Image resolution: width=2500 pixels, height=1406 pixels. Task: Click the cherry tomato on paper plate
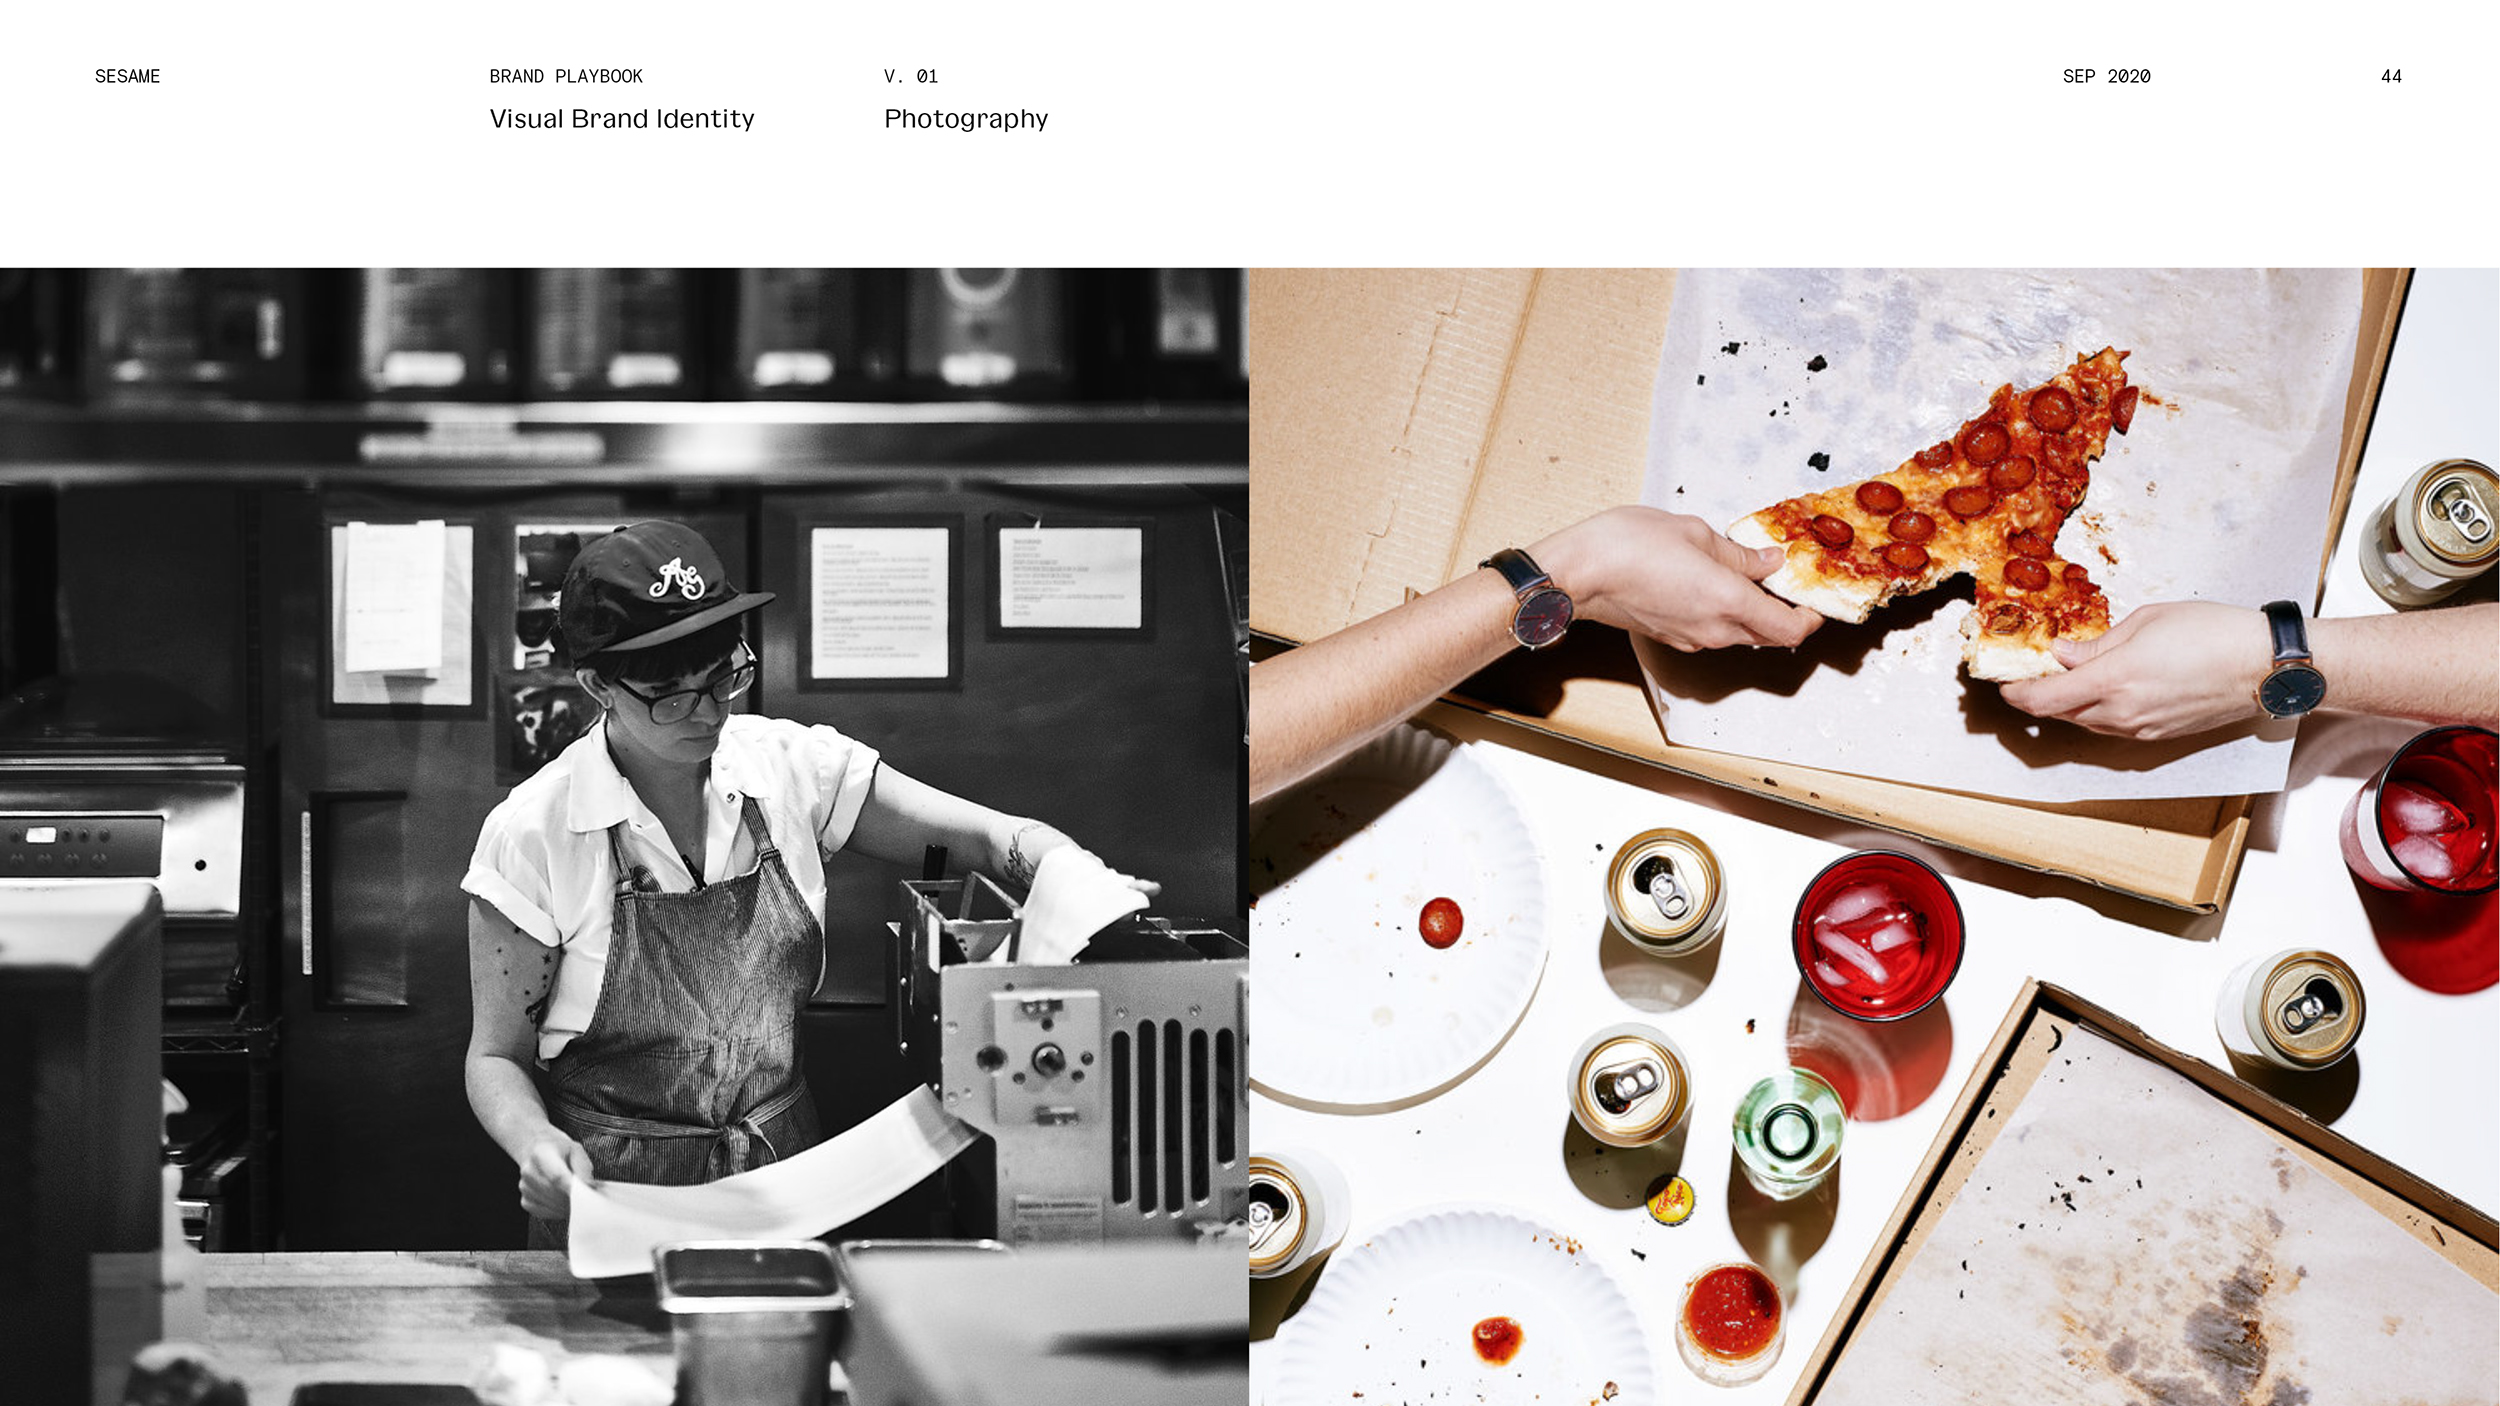[1440, 922]
